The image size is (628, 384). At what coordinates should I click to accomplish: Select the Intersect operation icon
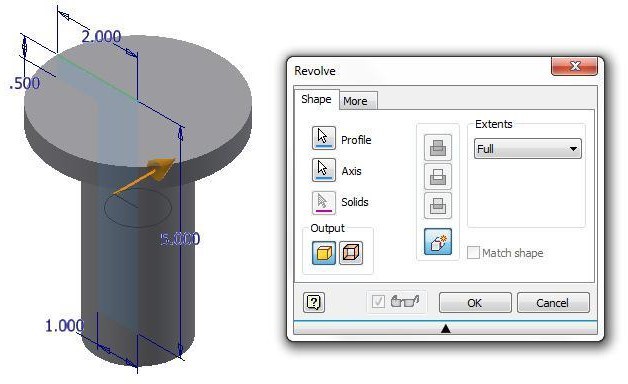438,206
